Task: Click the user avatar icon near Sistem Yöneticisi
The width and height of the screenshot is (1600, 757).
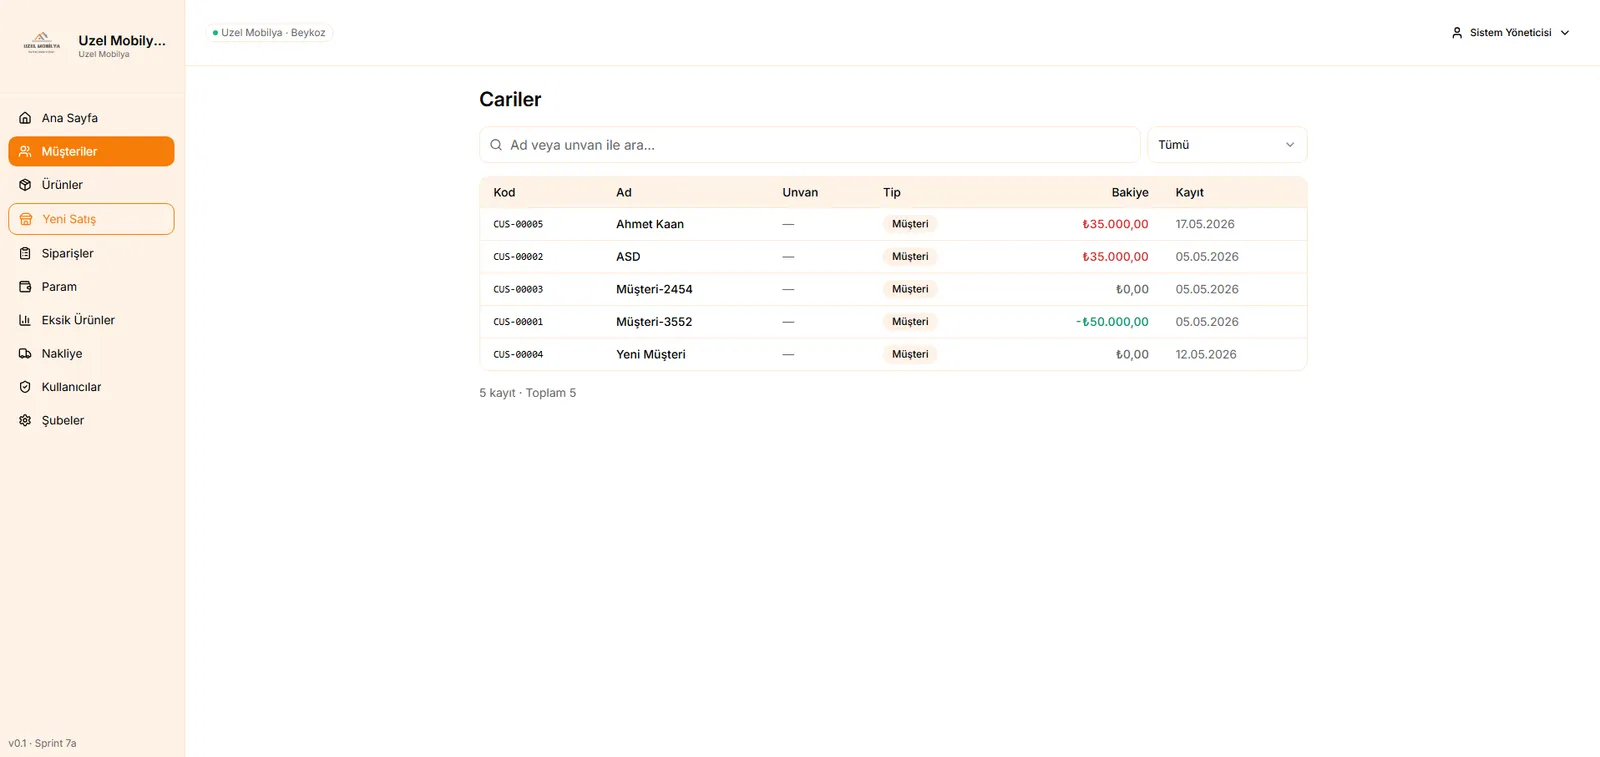Action: tap(1457, 33)
